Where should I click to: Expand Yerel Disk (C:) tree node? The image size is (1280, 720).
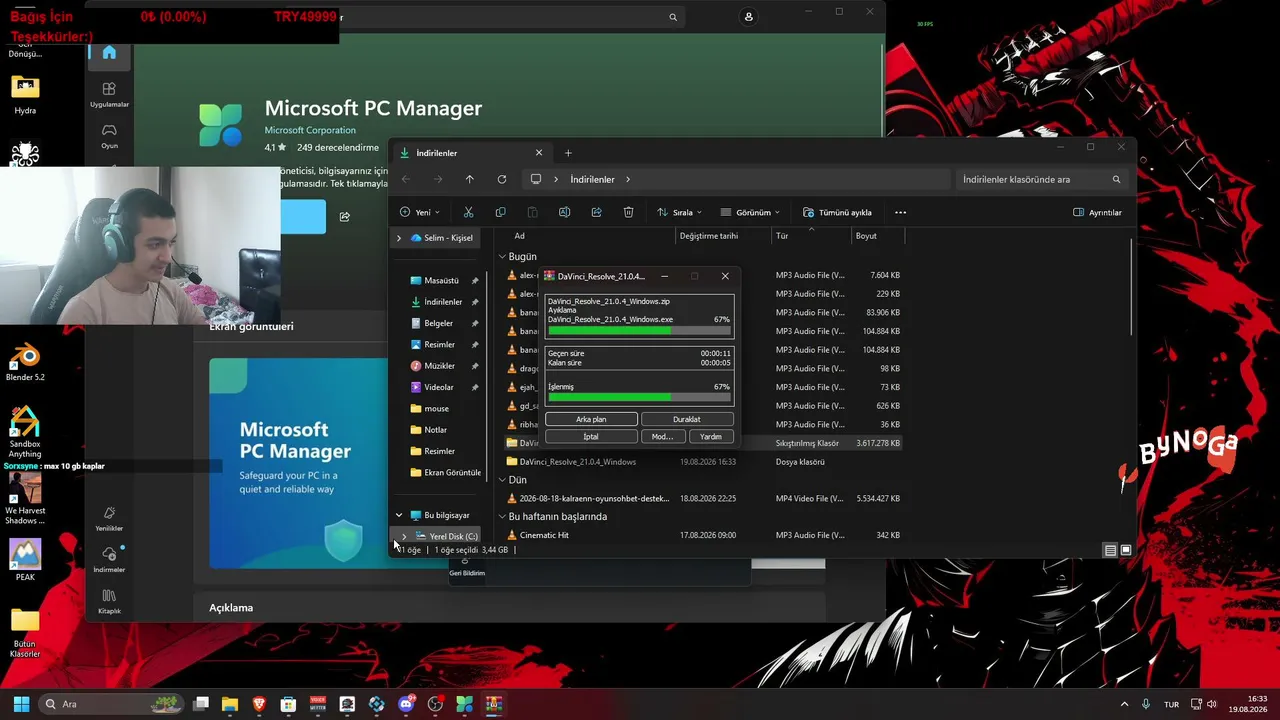tap(404, 536)
